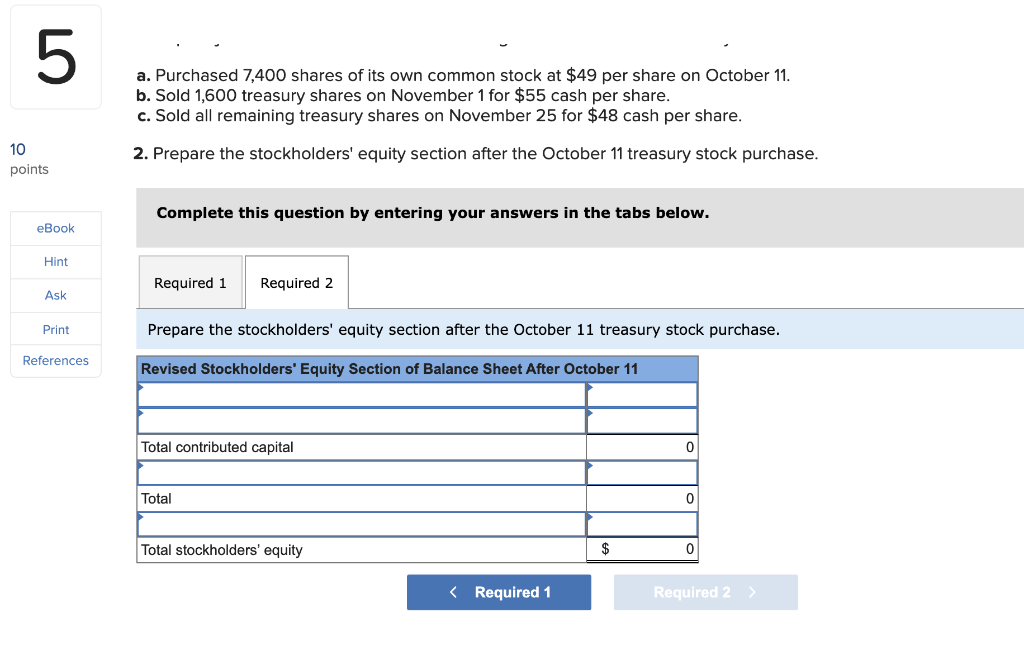Open the first amount cell dropdown arrow
The image size is (1024, 655).
click(x=641, y=394)
